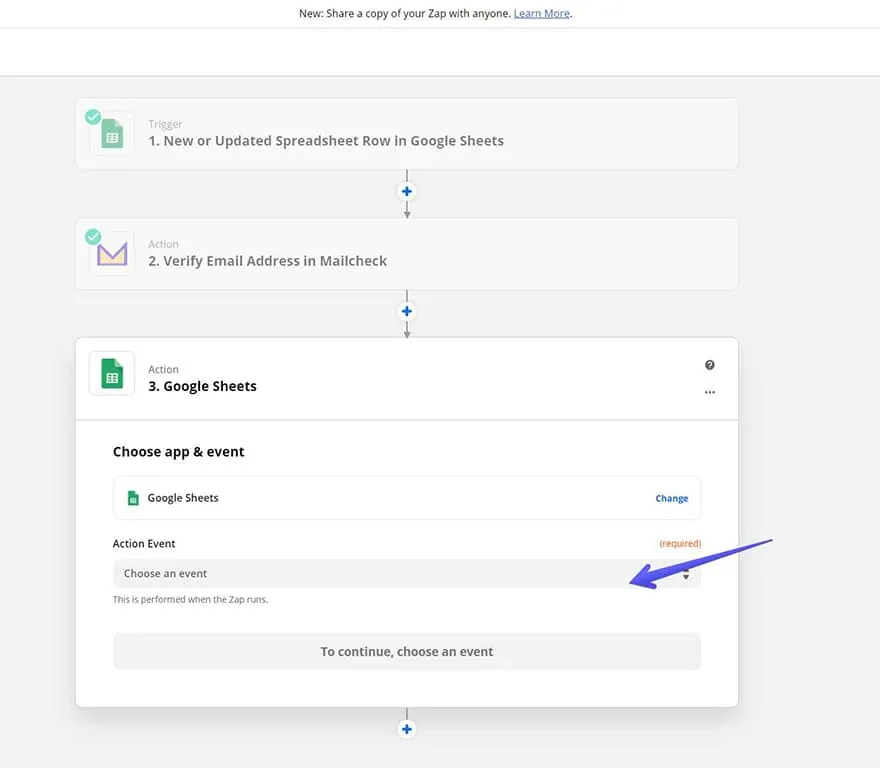The height and width of the screenshot is (768, 880).
Task: Open the Choose an event dropdown
Action: coord(400,574)
